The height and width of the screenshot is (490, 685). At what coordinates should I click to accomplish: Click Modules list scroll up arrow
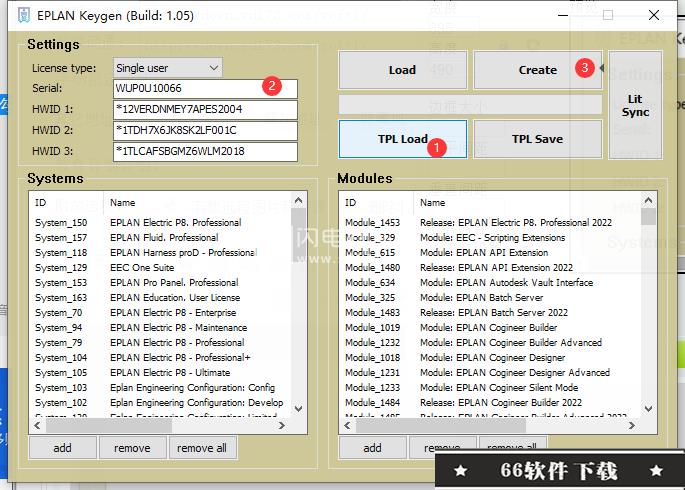649,200
